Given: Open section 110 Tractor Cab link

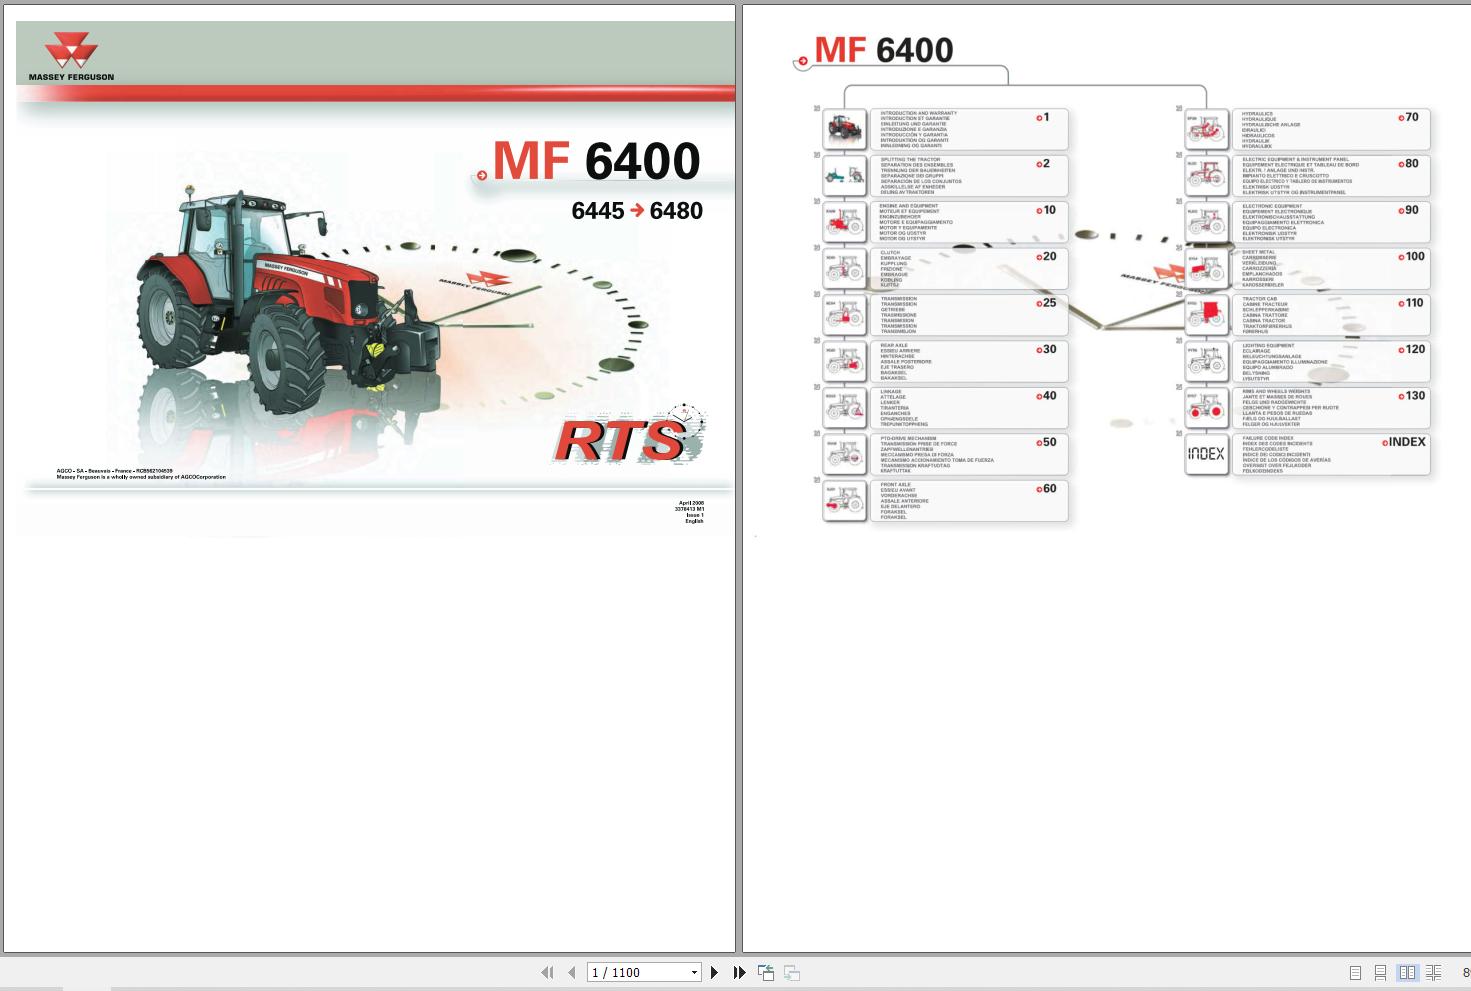Looking at the screenshot, I should [1331, 315].
